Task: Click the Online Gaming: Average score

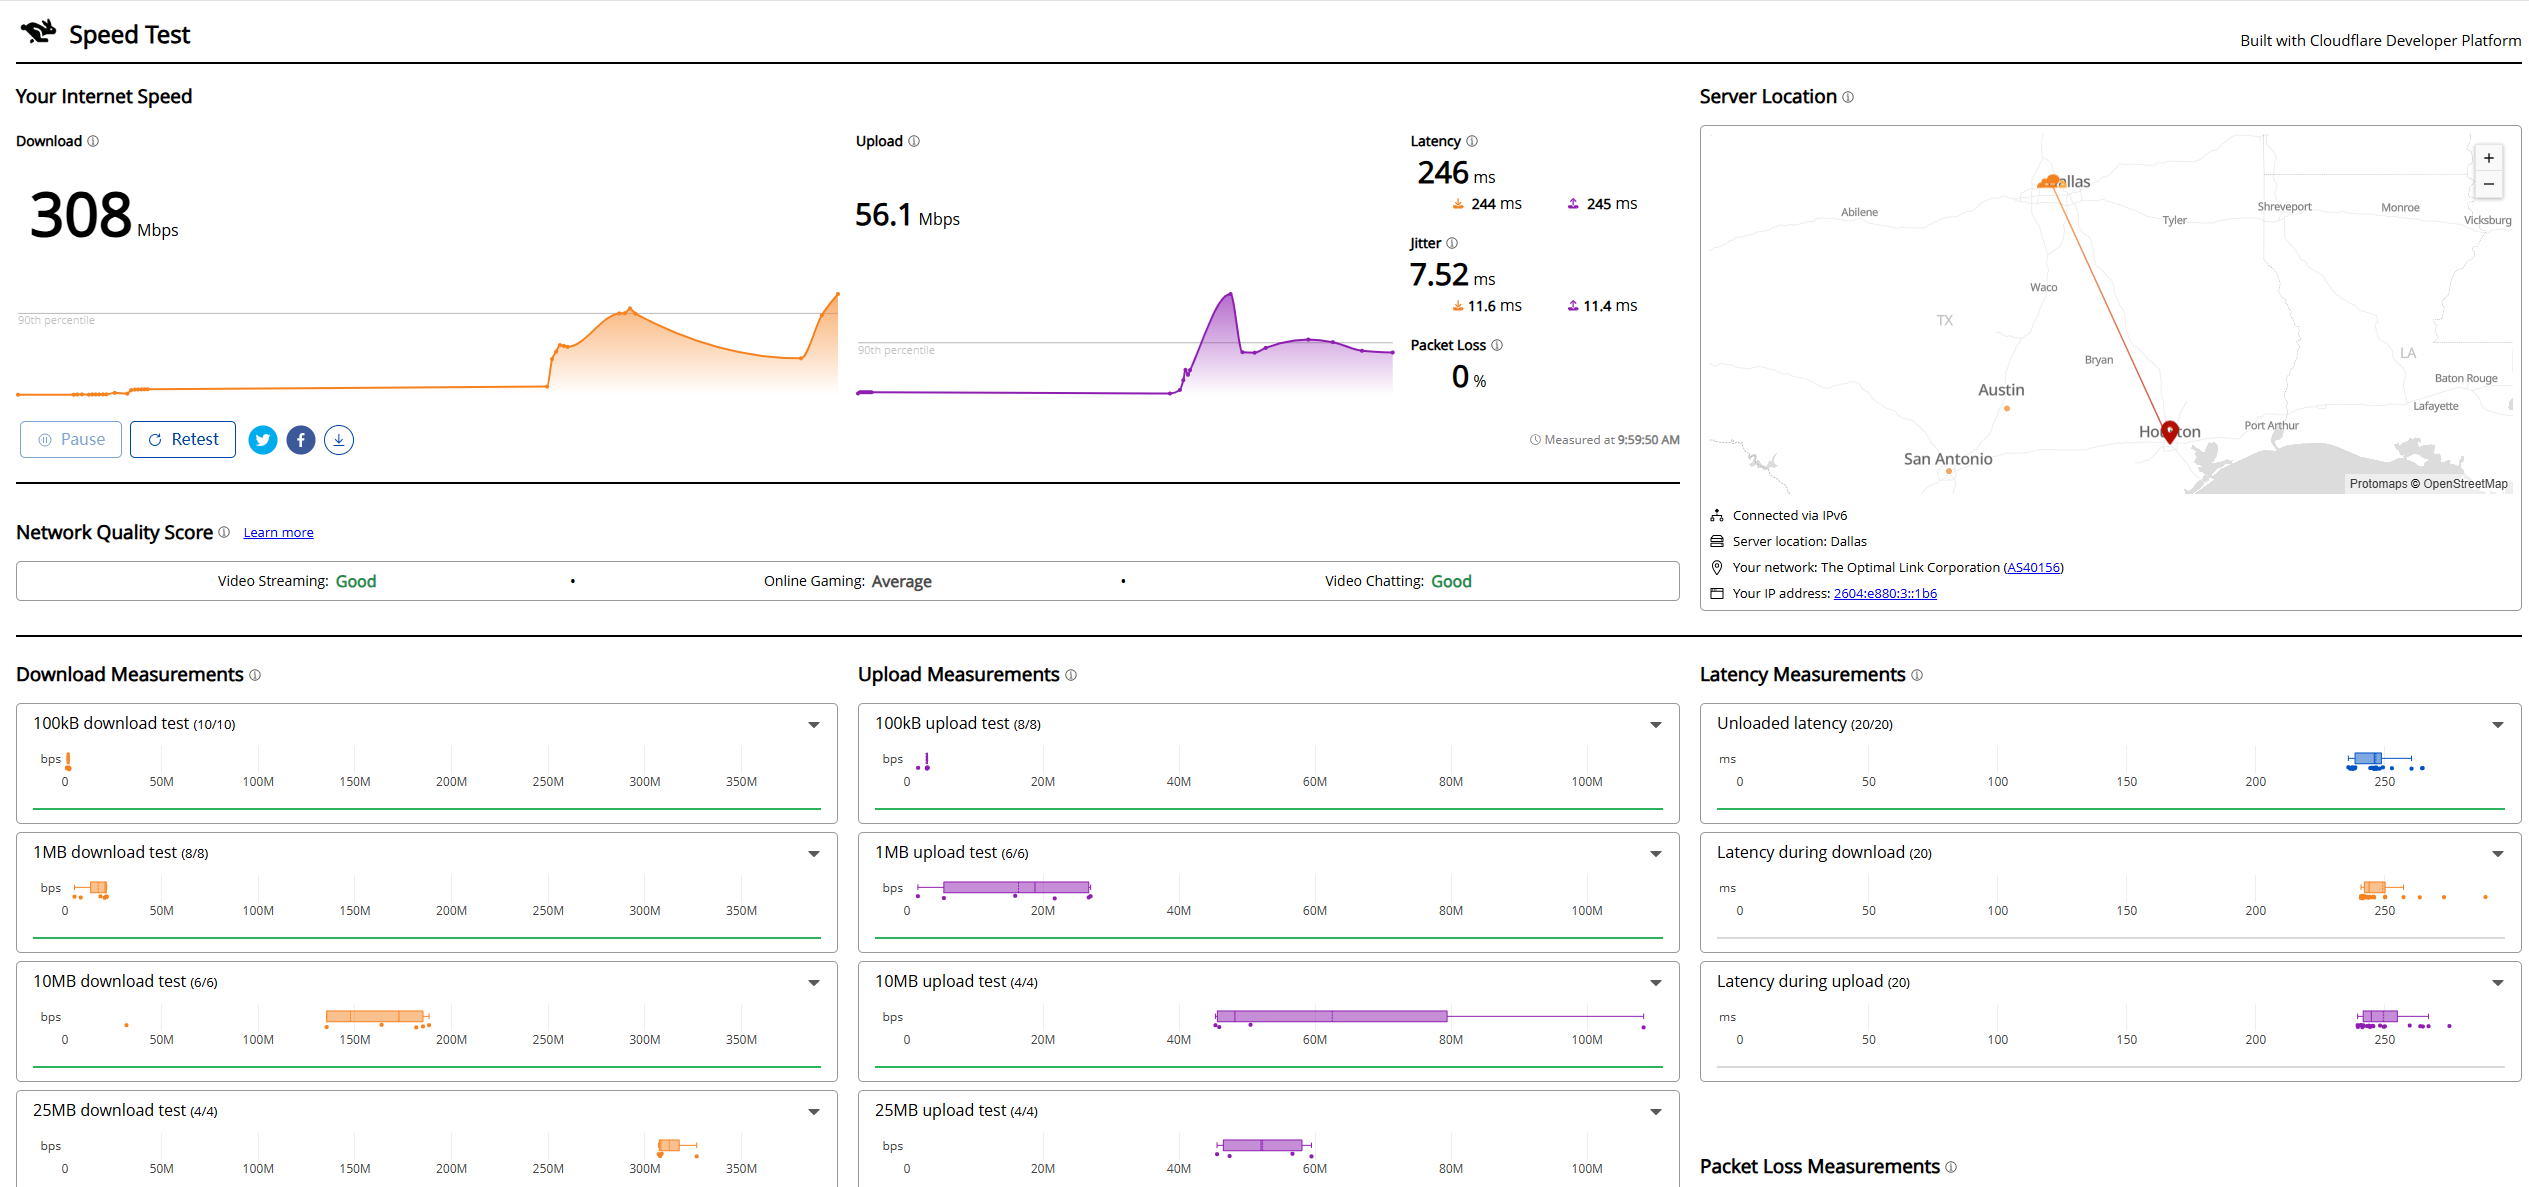Action: pos(848,582)
